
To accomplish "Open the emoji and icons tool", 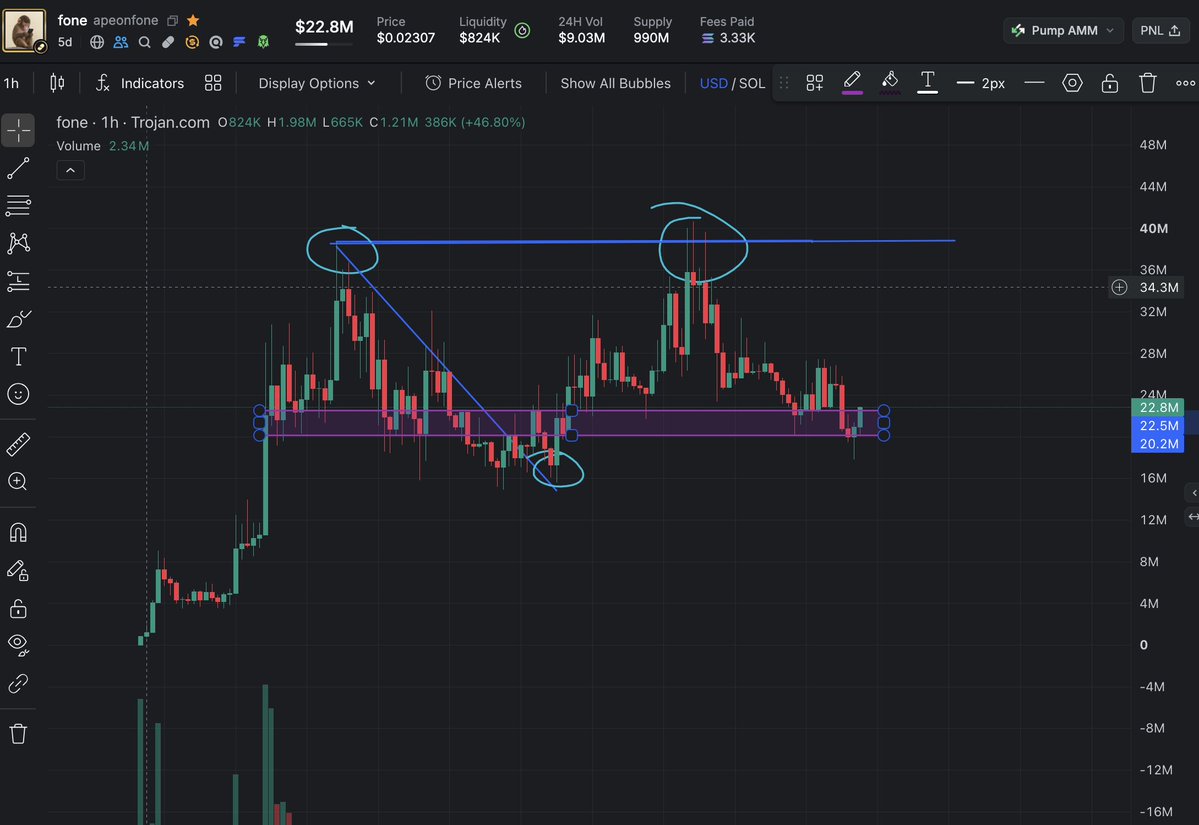I will pos(18,394).
